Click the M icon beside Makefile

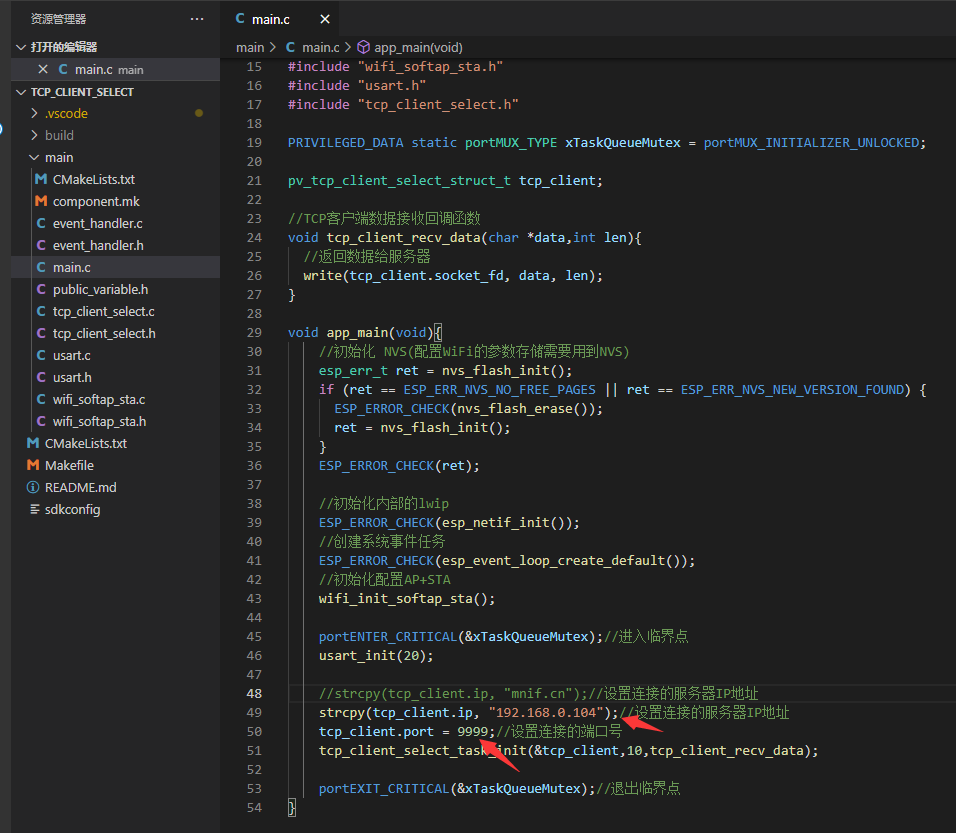point(33,465)
